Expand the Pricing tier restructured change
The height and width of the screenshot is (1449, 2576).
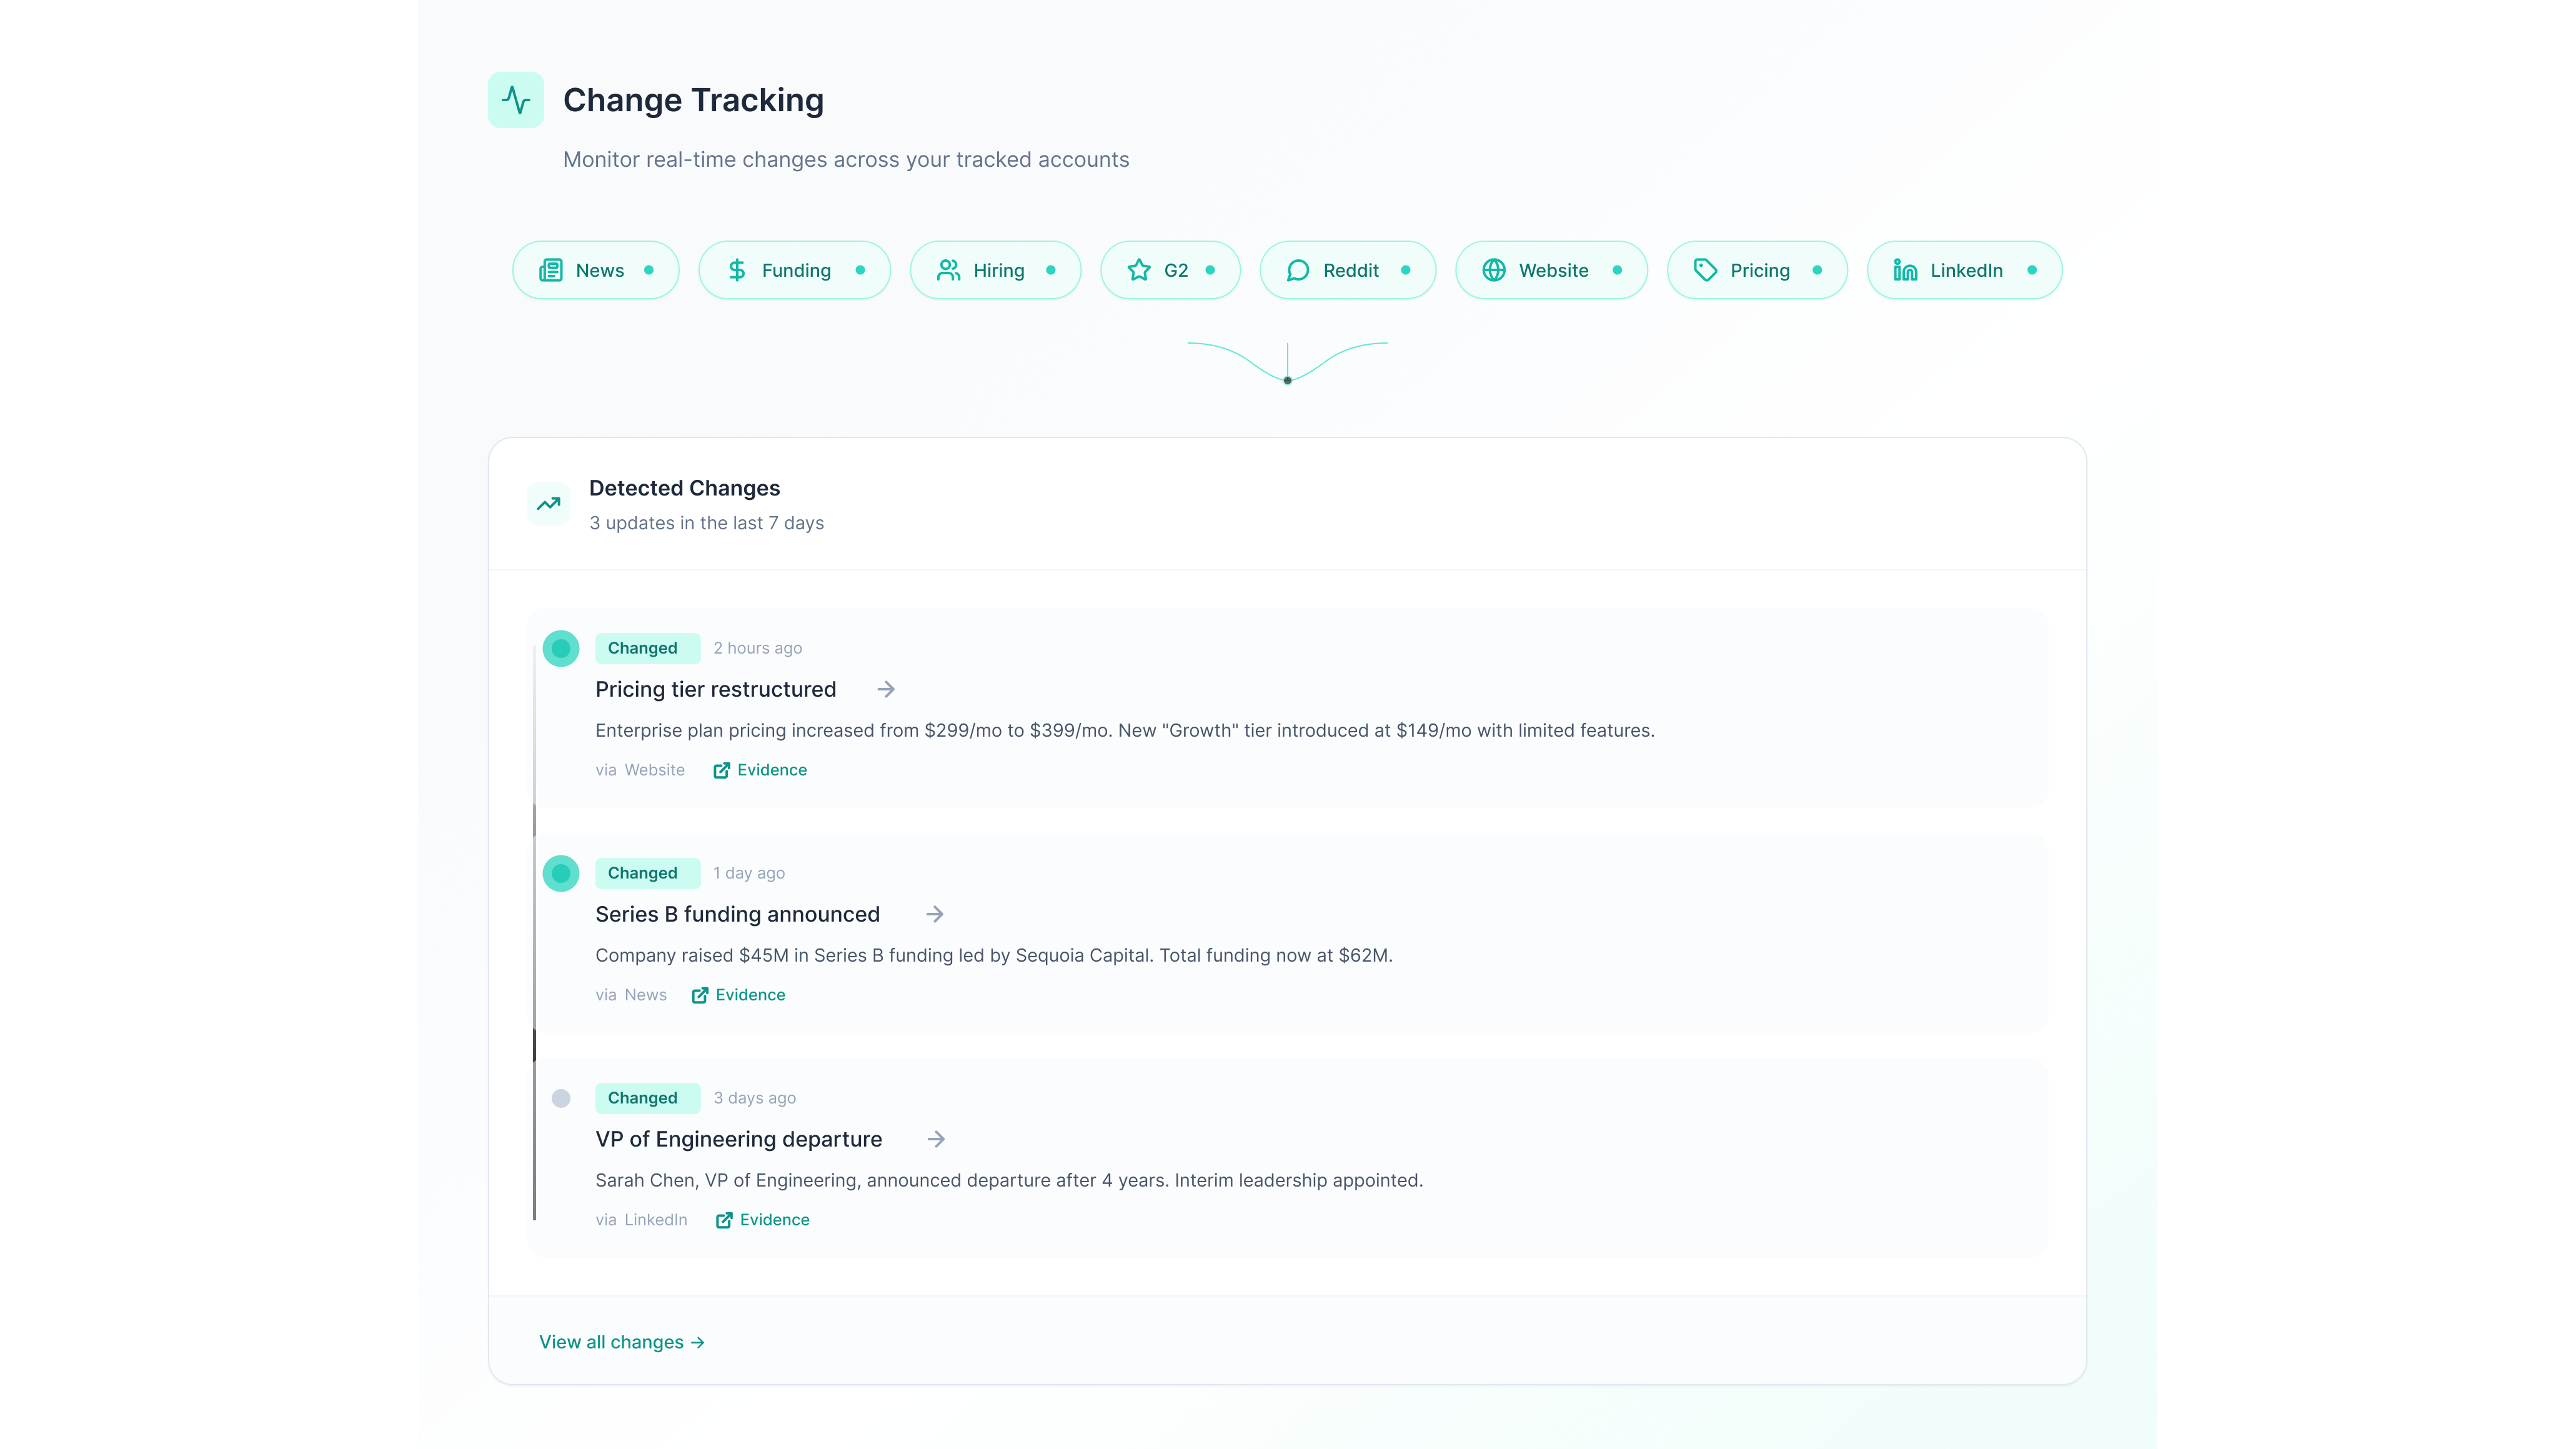click(885, 689)
